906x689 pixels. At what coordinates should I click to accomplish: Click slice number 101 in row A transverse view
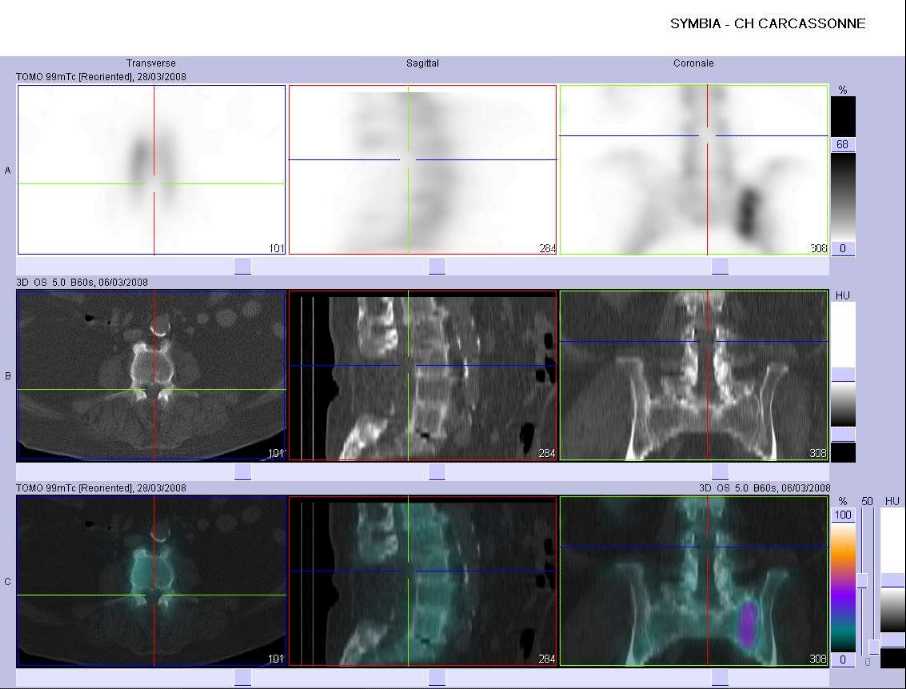point(277,248)
